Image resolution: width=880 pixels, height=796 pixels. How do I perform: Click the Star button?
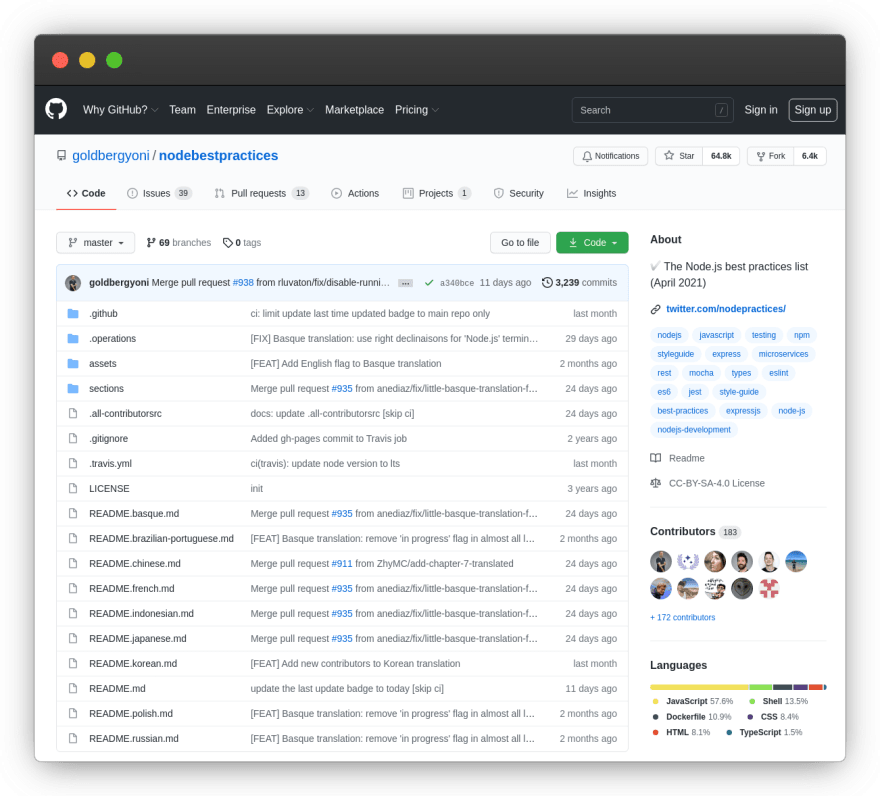click(x=679, y=156)
